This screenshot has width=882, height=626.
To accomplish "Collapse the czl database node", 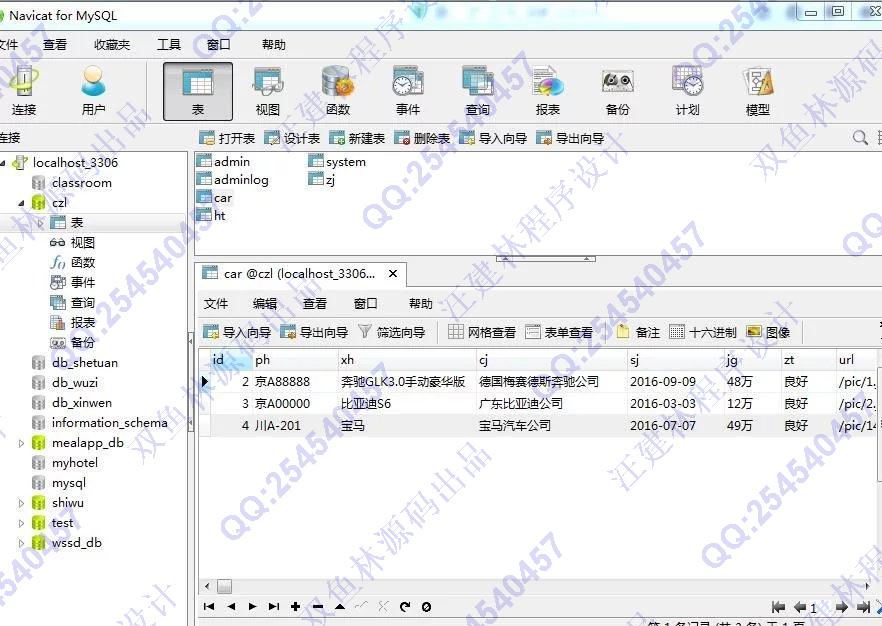I will click(x=21, y=203).
